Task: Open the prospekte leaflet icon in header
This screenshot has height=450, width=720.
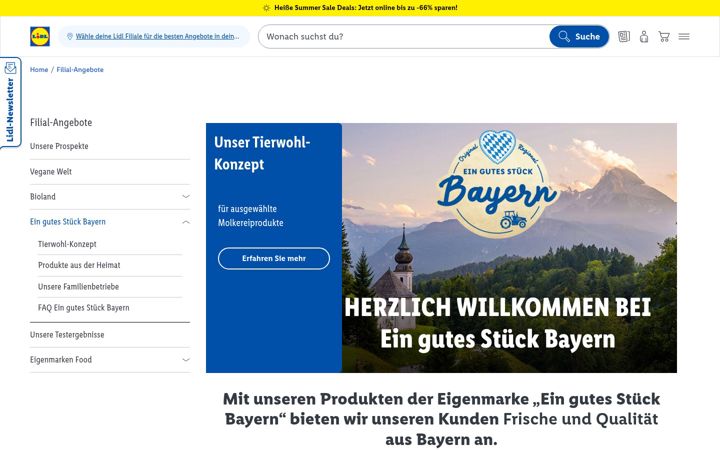Action: [x=624, y=36]
